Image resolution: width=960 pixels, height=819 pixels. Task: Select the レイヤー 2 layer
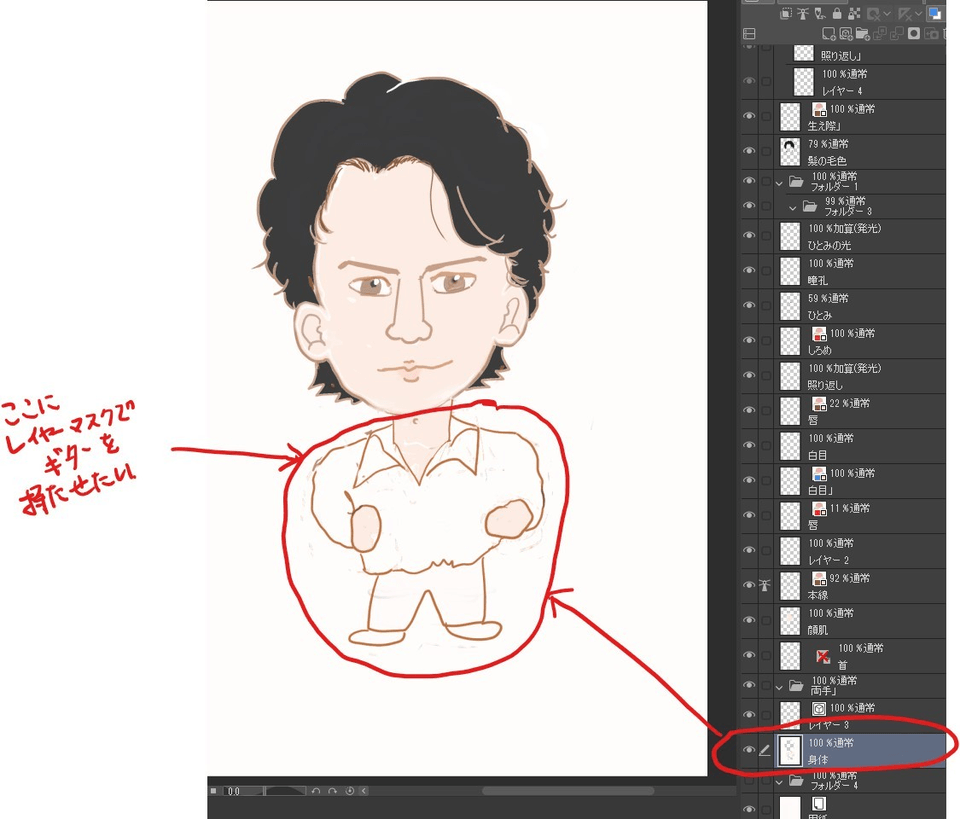click(x=860, y=551)
